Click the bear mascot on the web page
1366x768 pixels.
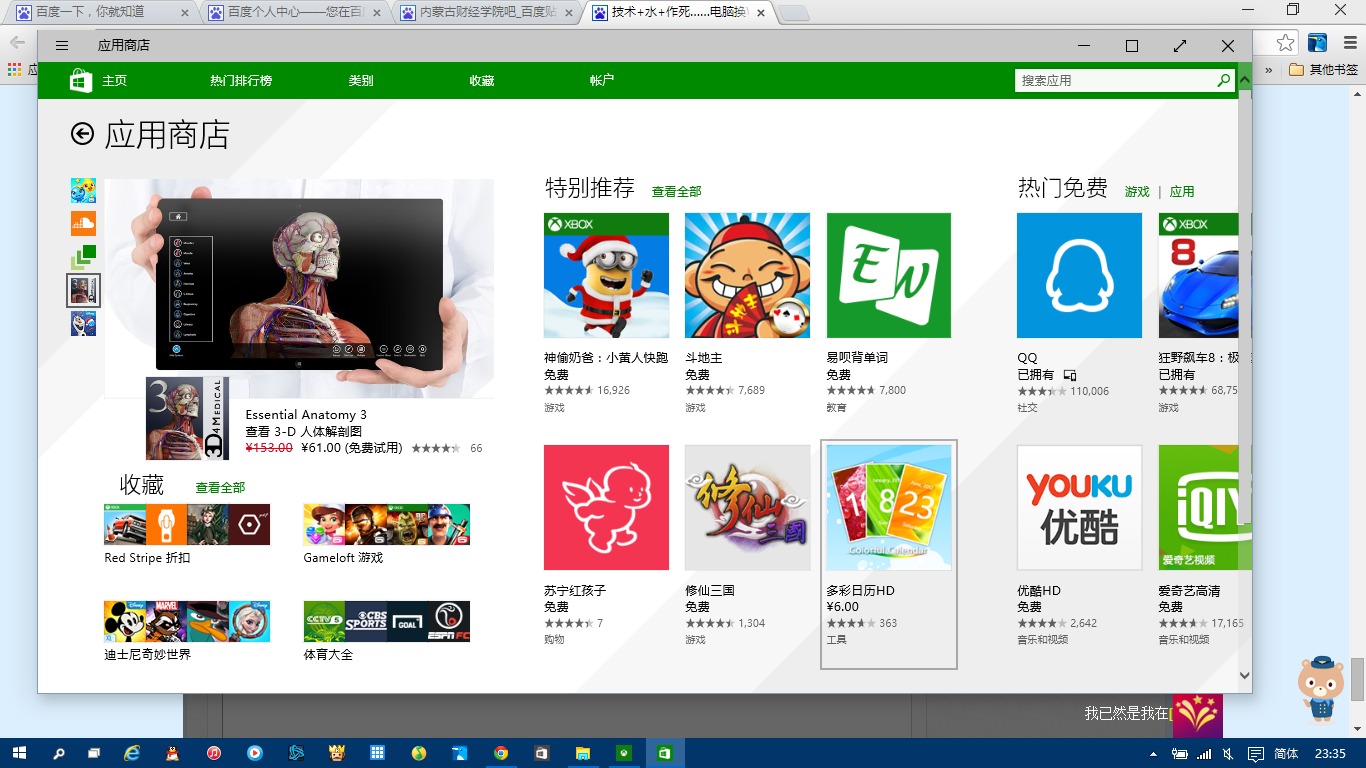coord(1320,688)
